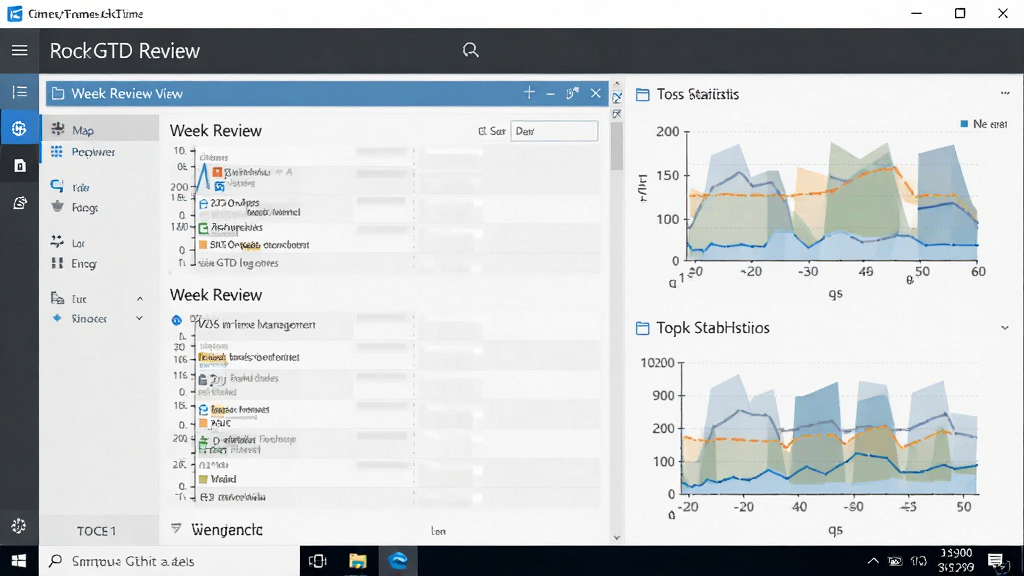Open Task View from the taskbar
The height and width of the screenshot is (576, 1024).
click(317, 561)
